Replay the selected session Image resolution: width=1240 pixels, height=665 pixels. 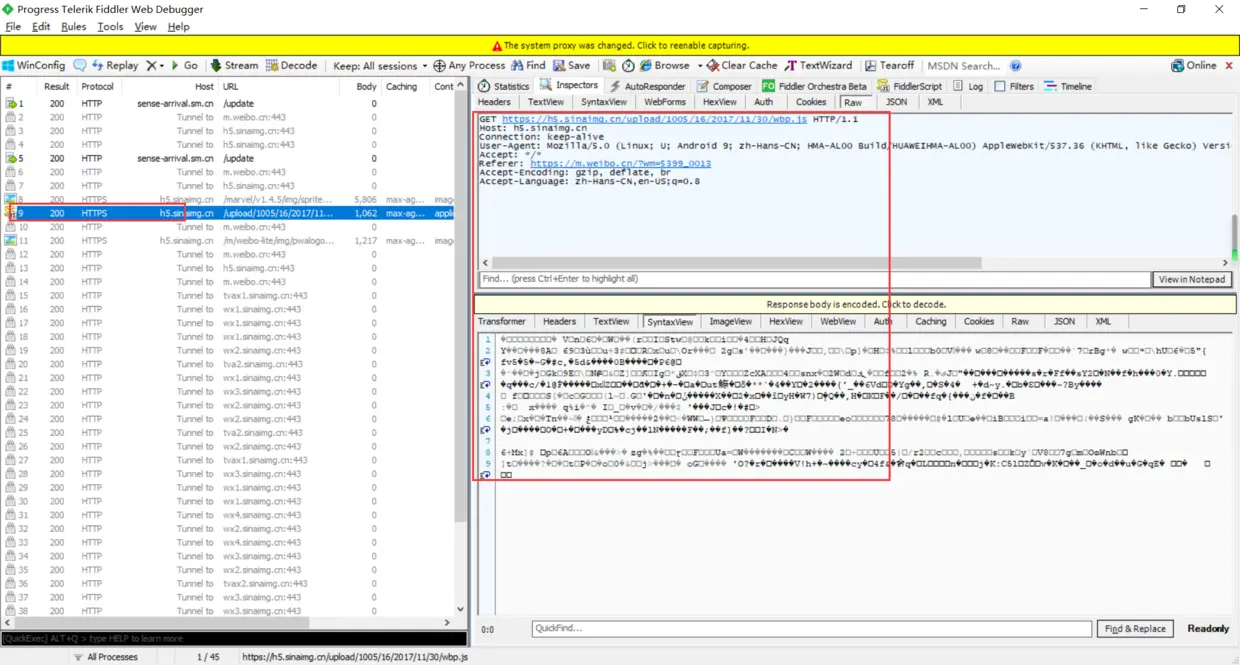click(115, 65)
